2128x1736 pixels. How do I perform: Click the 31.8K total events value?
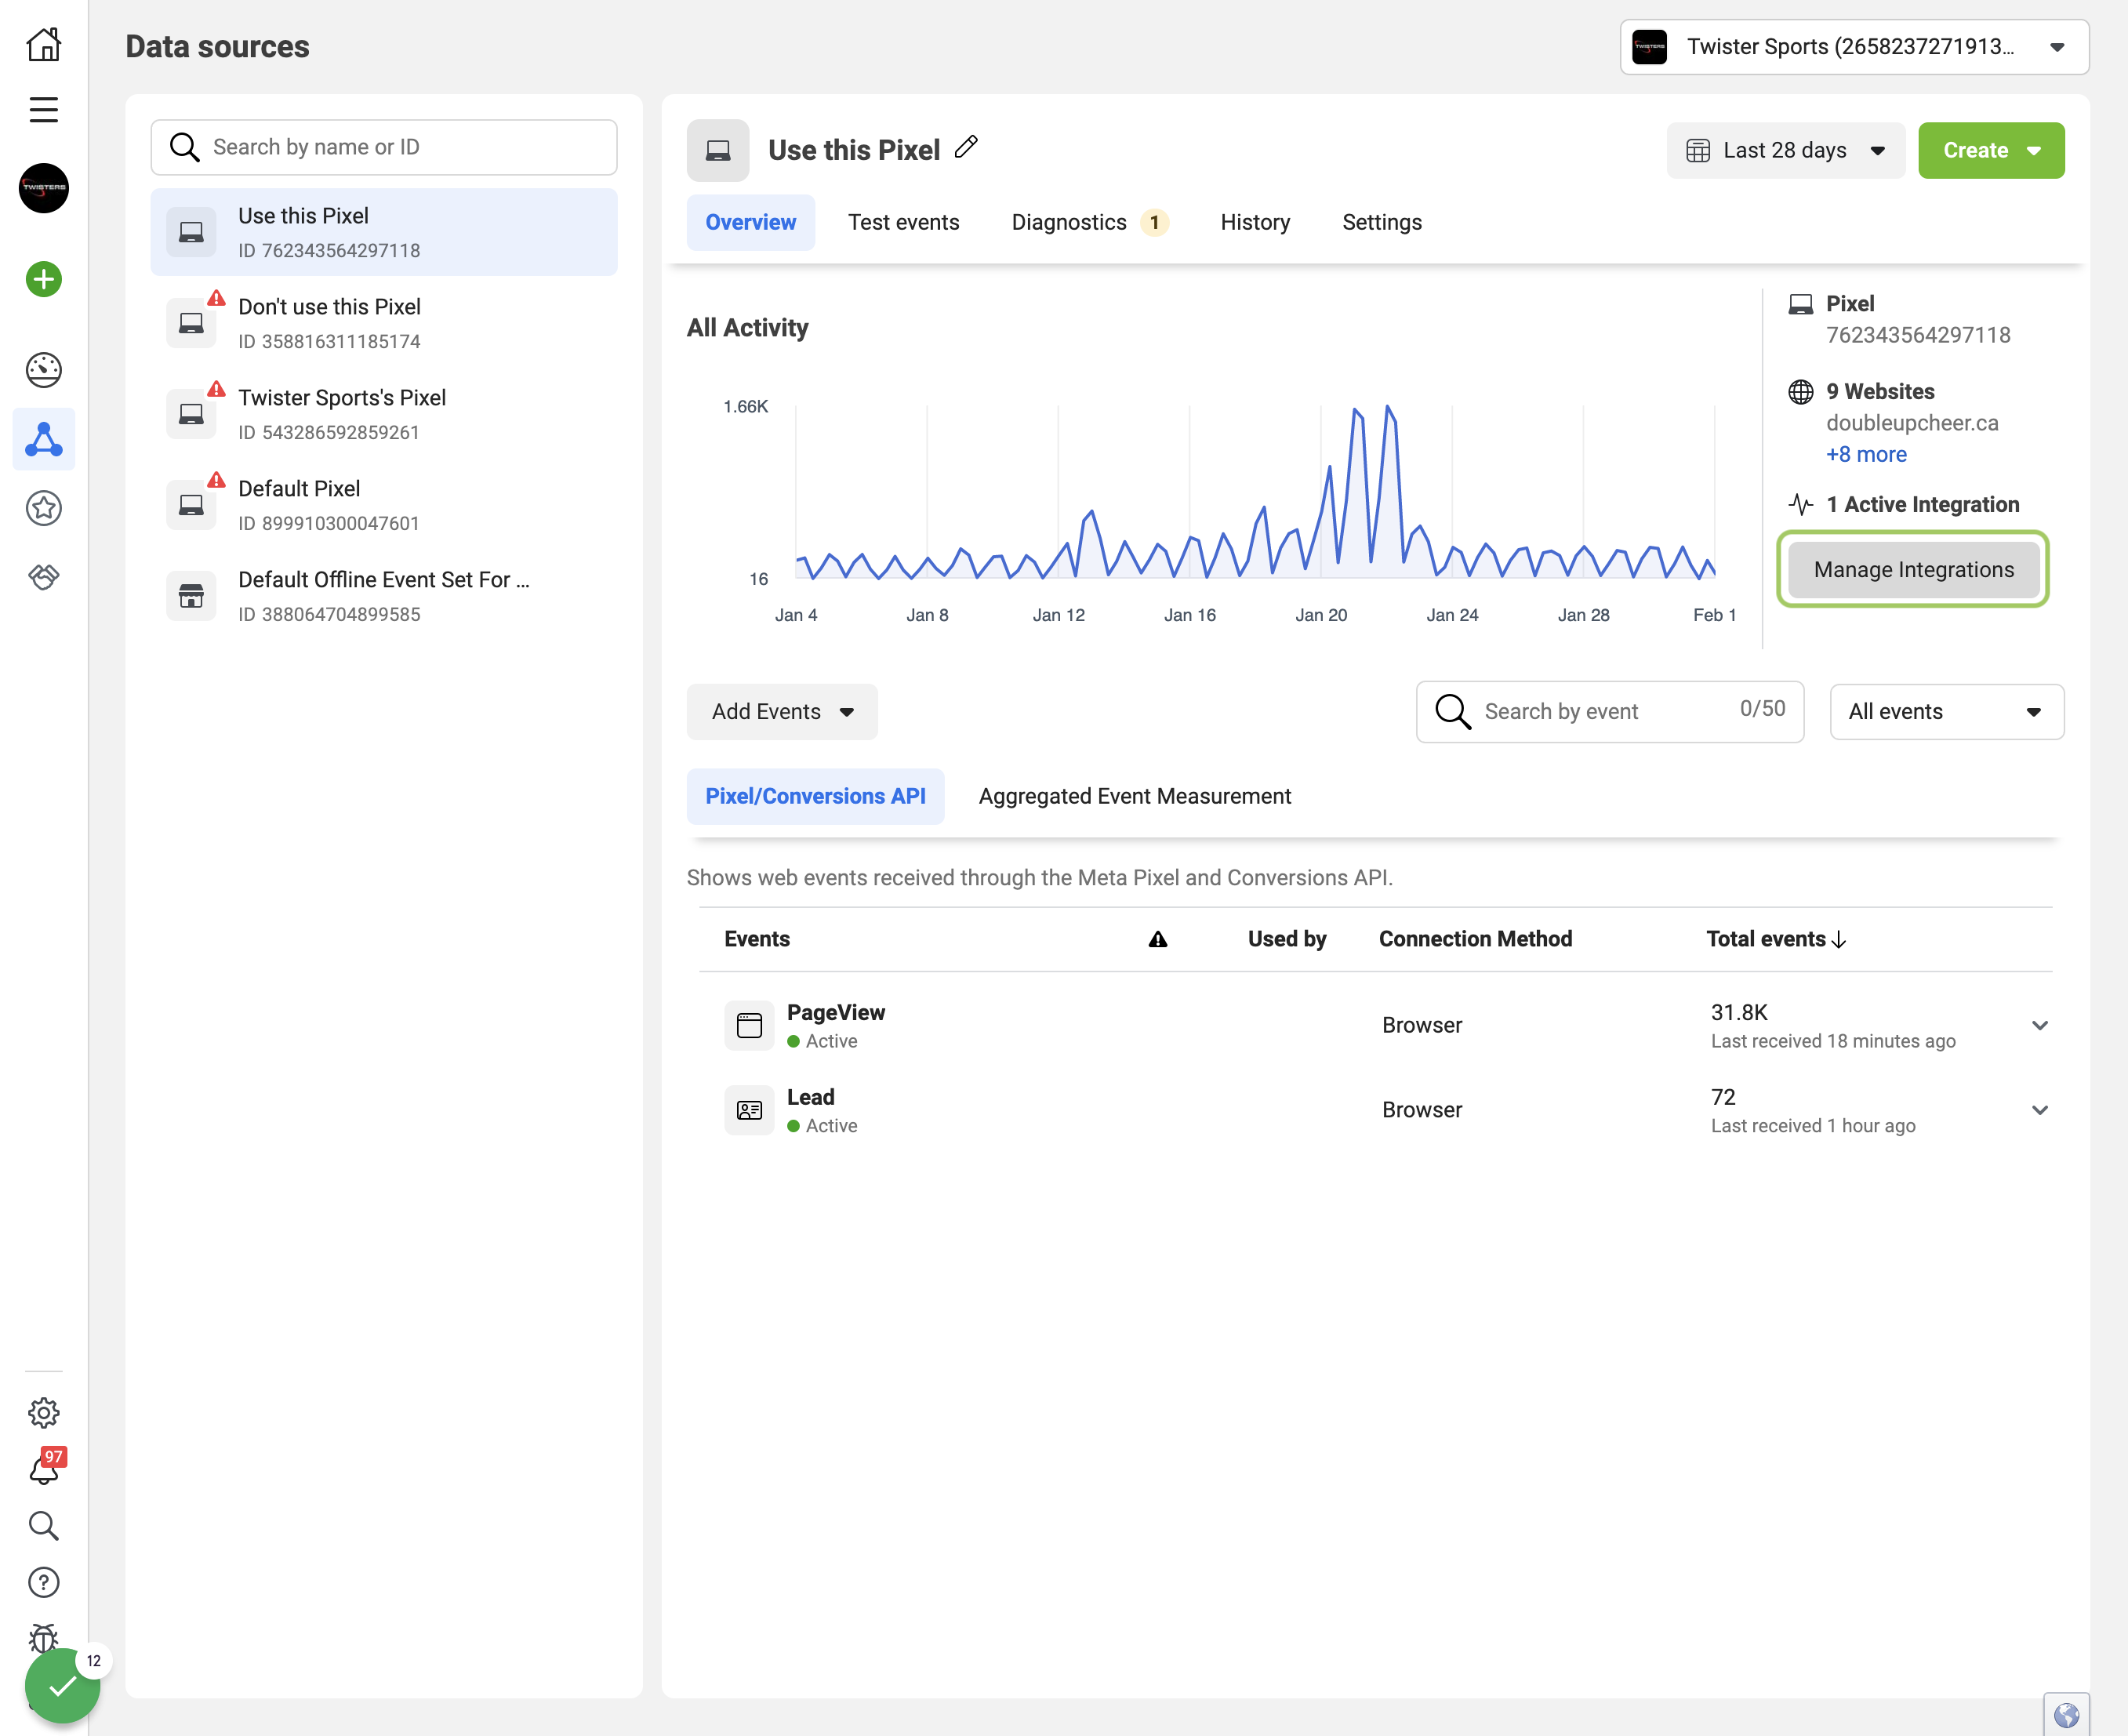[1739, 1012]
